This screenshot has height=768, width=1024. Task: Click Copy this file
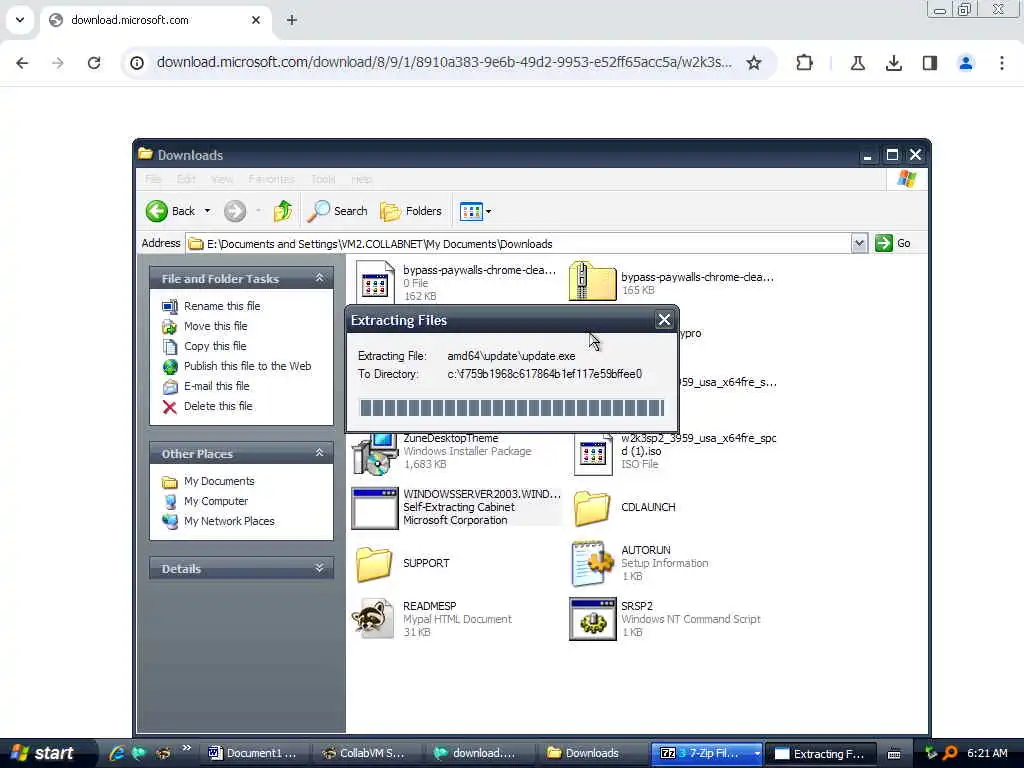click(215, 346)
